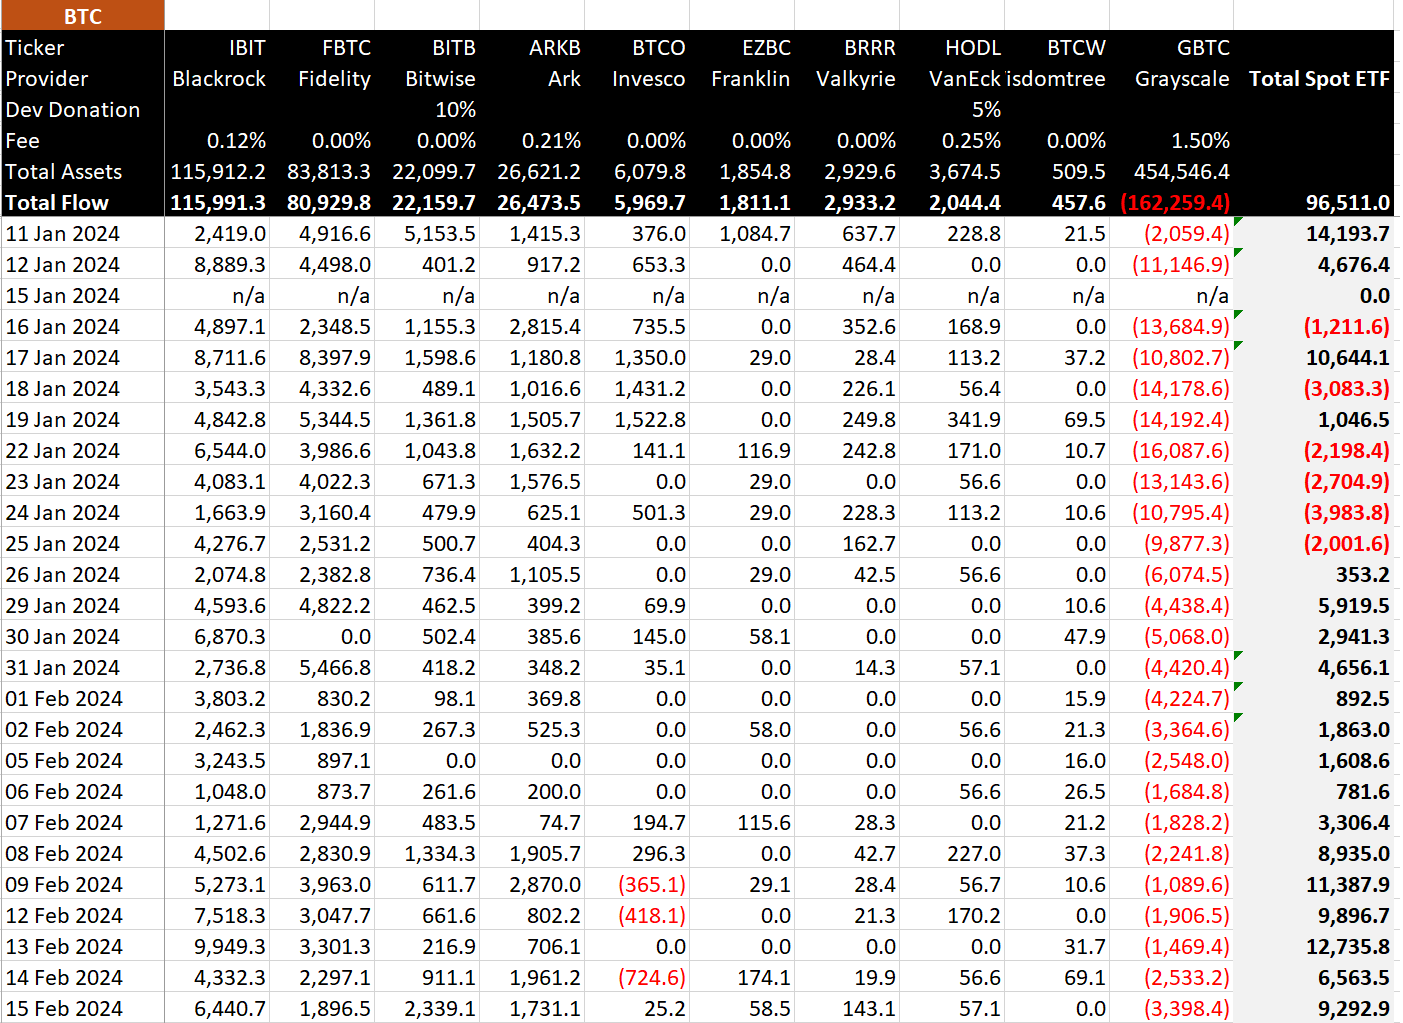Select the IBIT ticker cell
Viewport: 1403px width, 1023px height.
pos(246,48)
